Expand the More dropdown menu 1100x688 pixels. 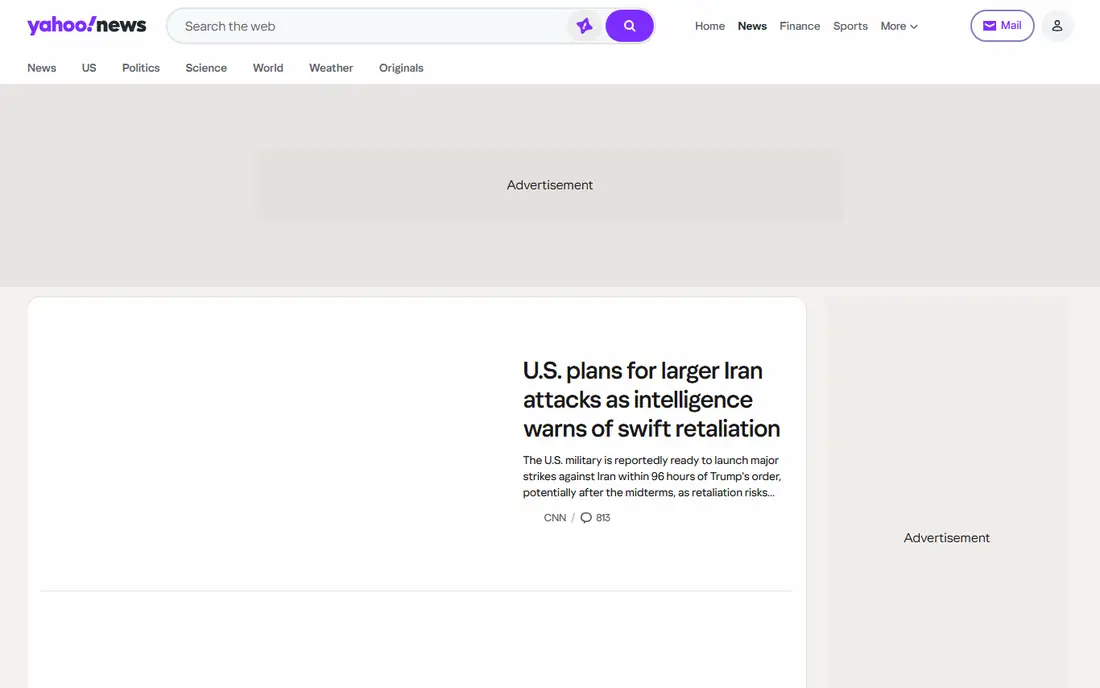click(x=899, y=26)
